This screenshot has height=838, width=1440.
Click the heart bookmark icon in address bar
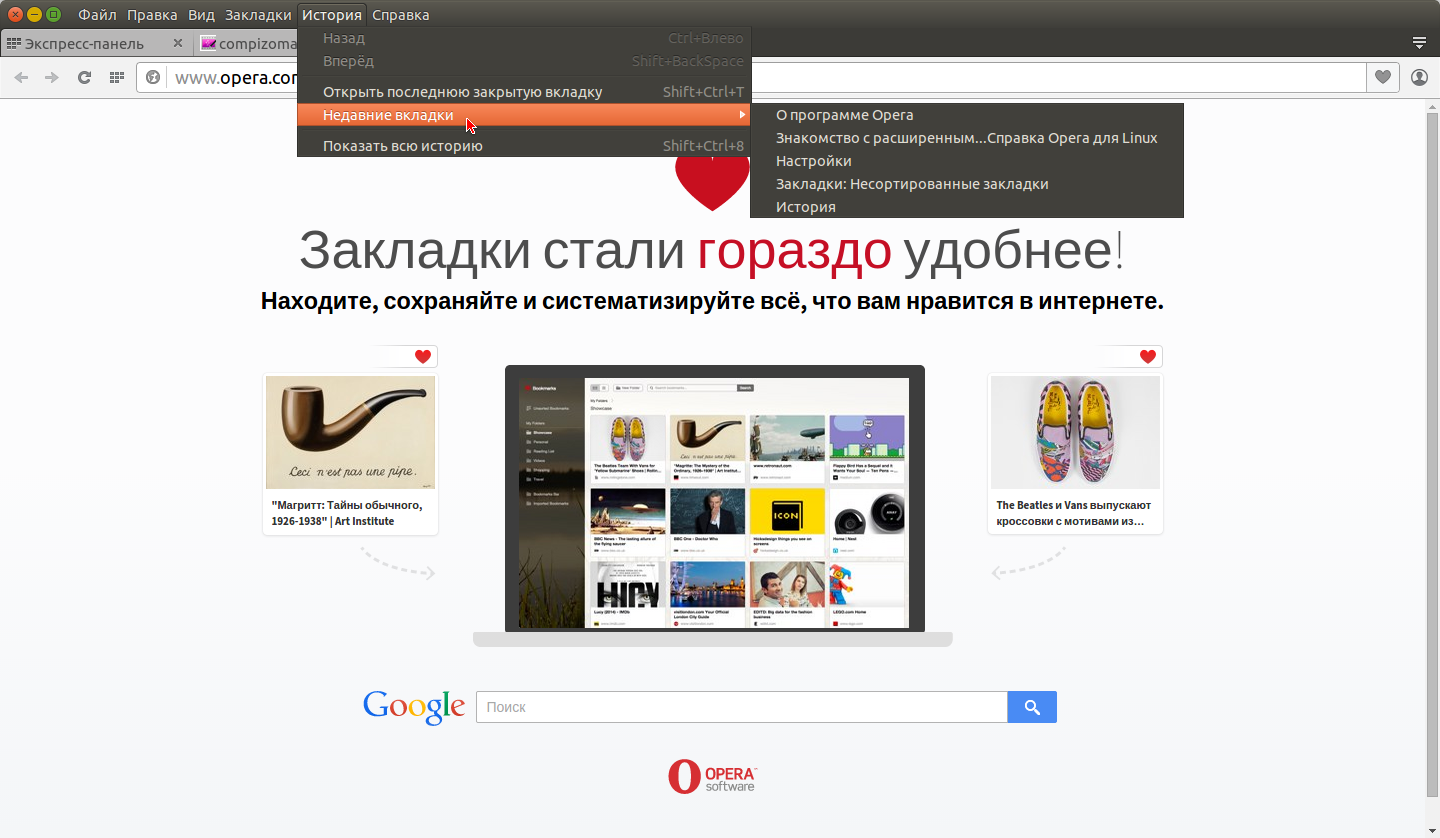tap(1383, 77)
